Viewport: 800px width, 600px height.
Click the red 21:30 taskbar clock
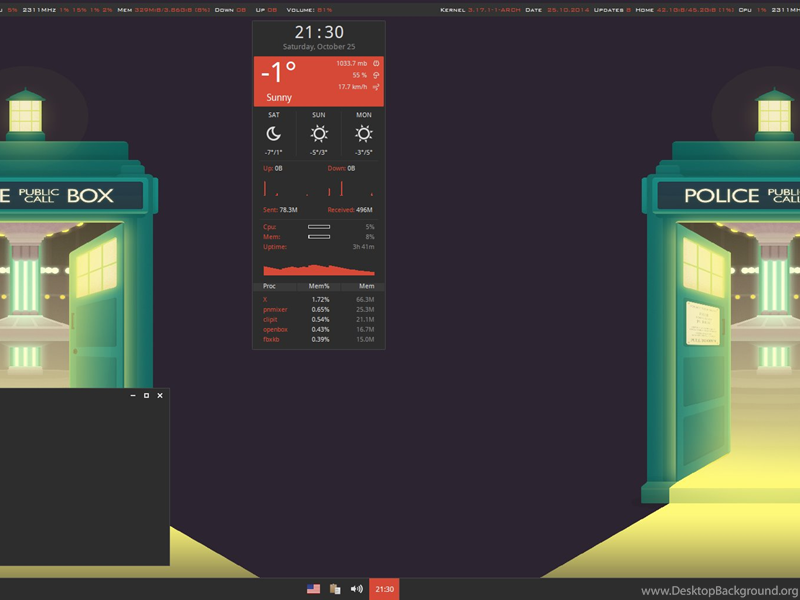click(384, 589)
